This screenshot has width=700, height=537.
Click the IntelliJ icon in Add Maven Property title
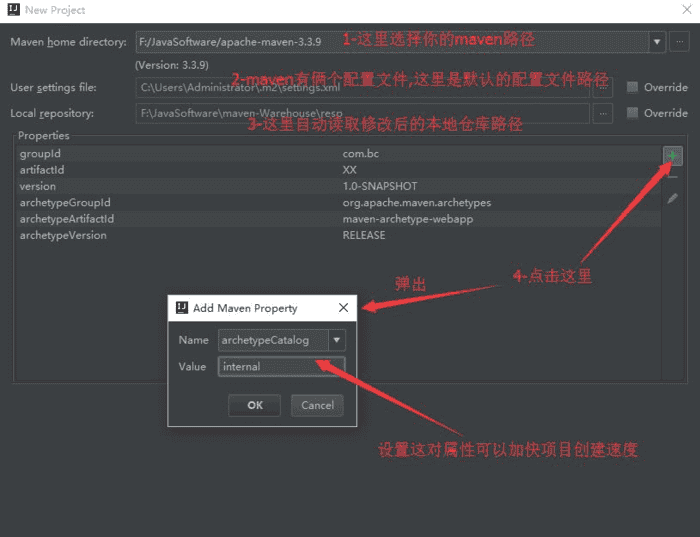click(x=182, y=308)
